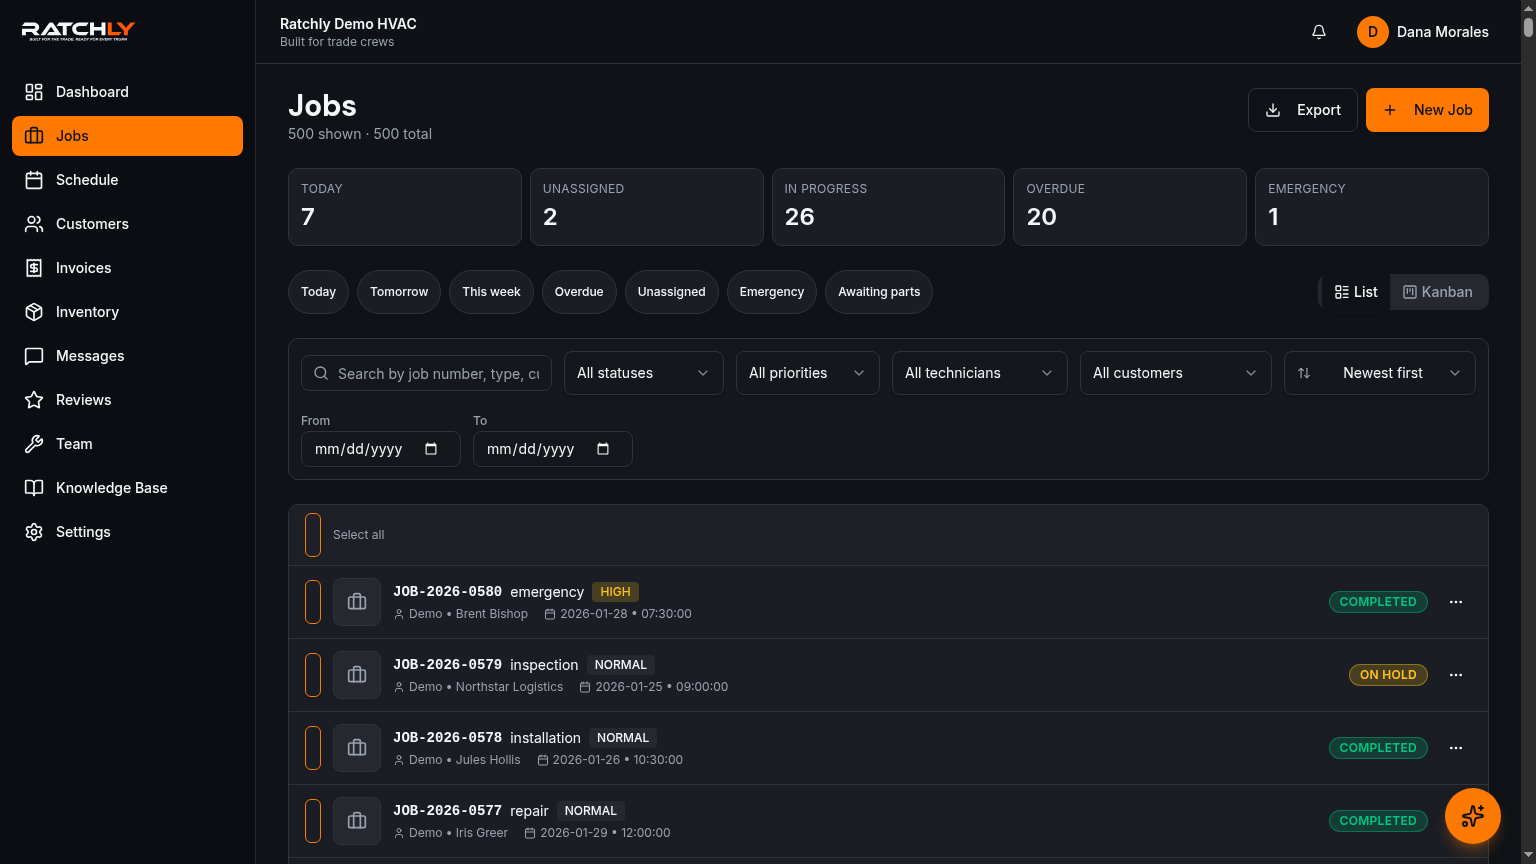
Task: Click the Customers people icon
Action: (x=34, y=224)
